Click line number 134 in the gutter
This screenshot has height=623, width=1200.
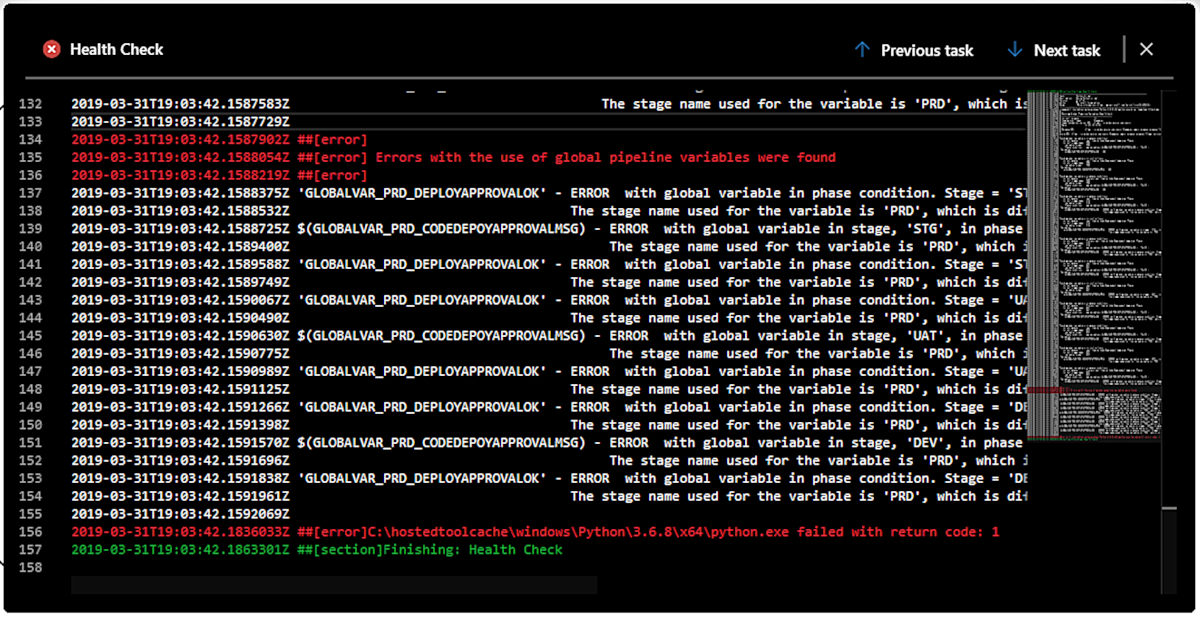coord(32,139)
